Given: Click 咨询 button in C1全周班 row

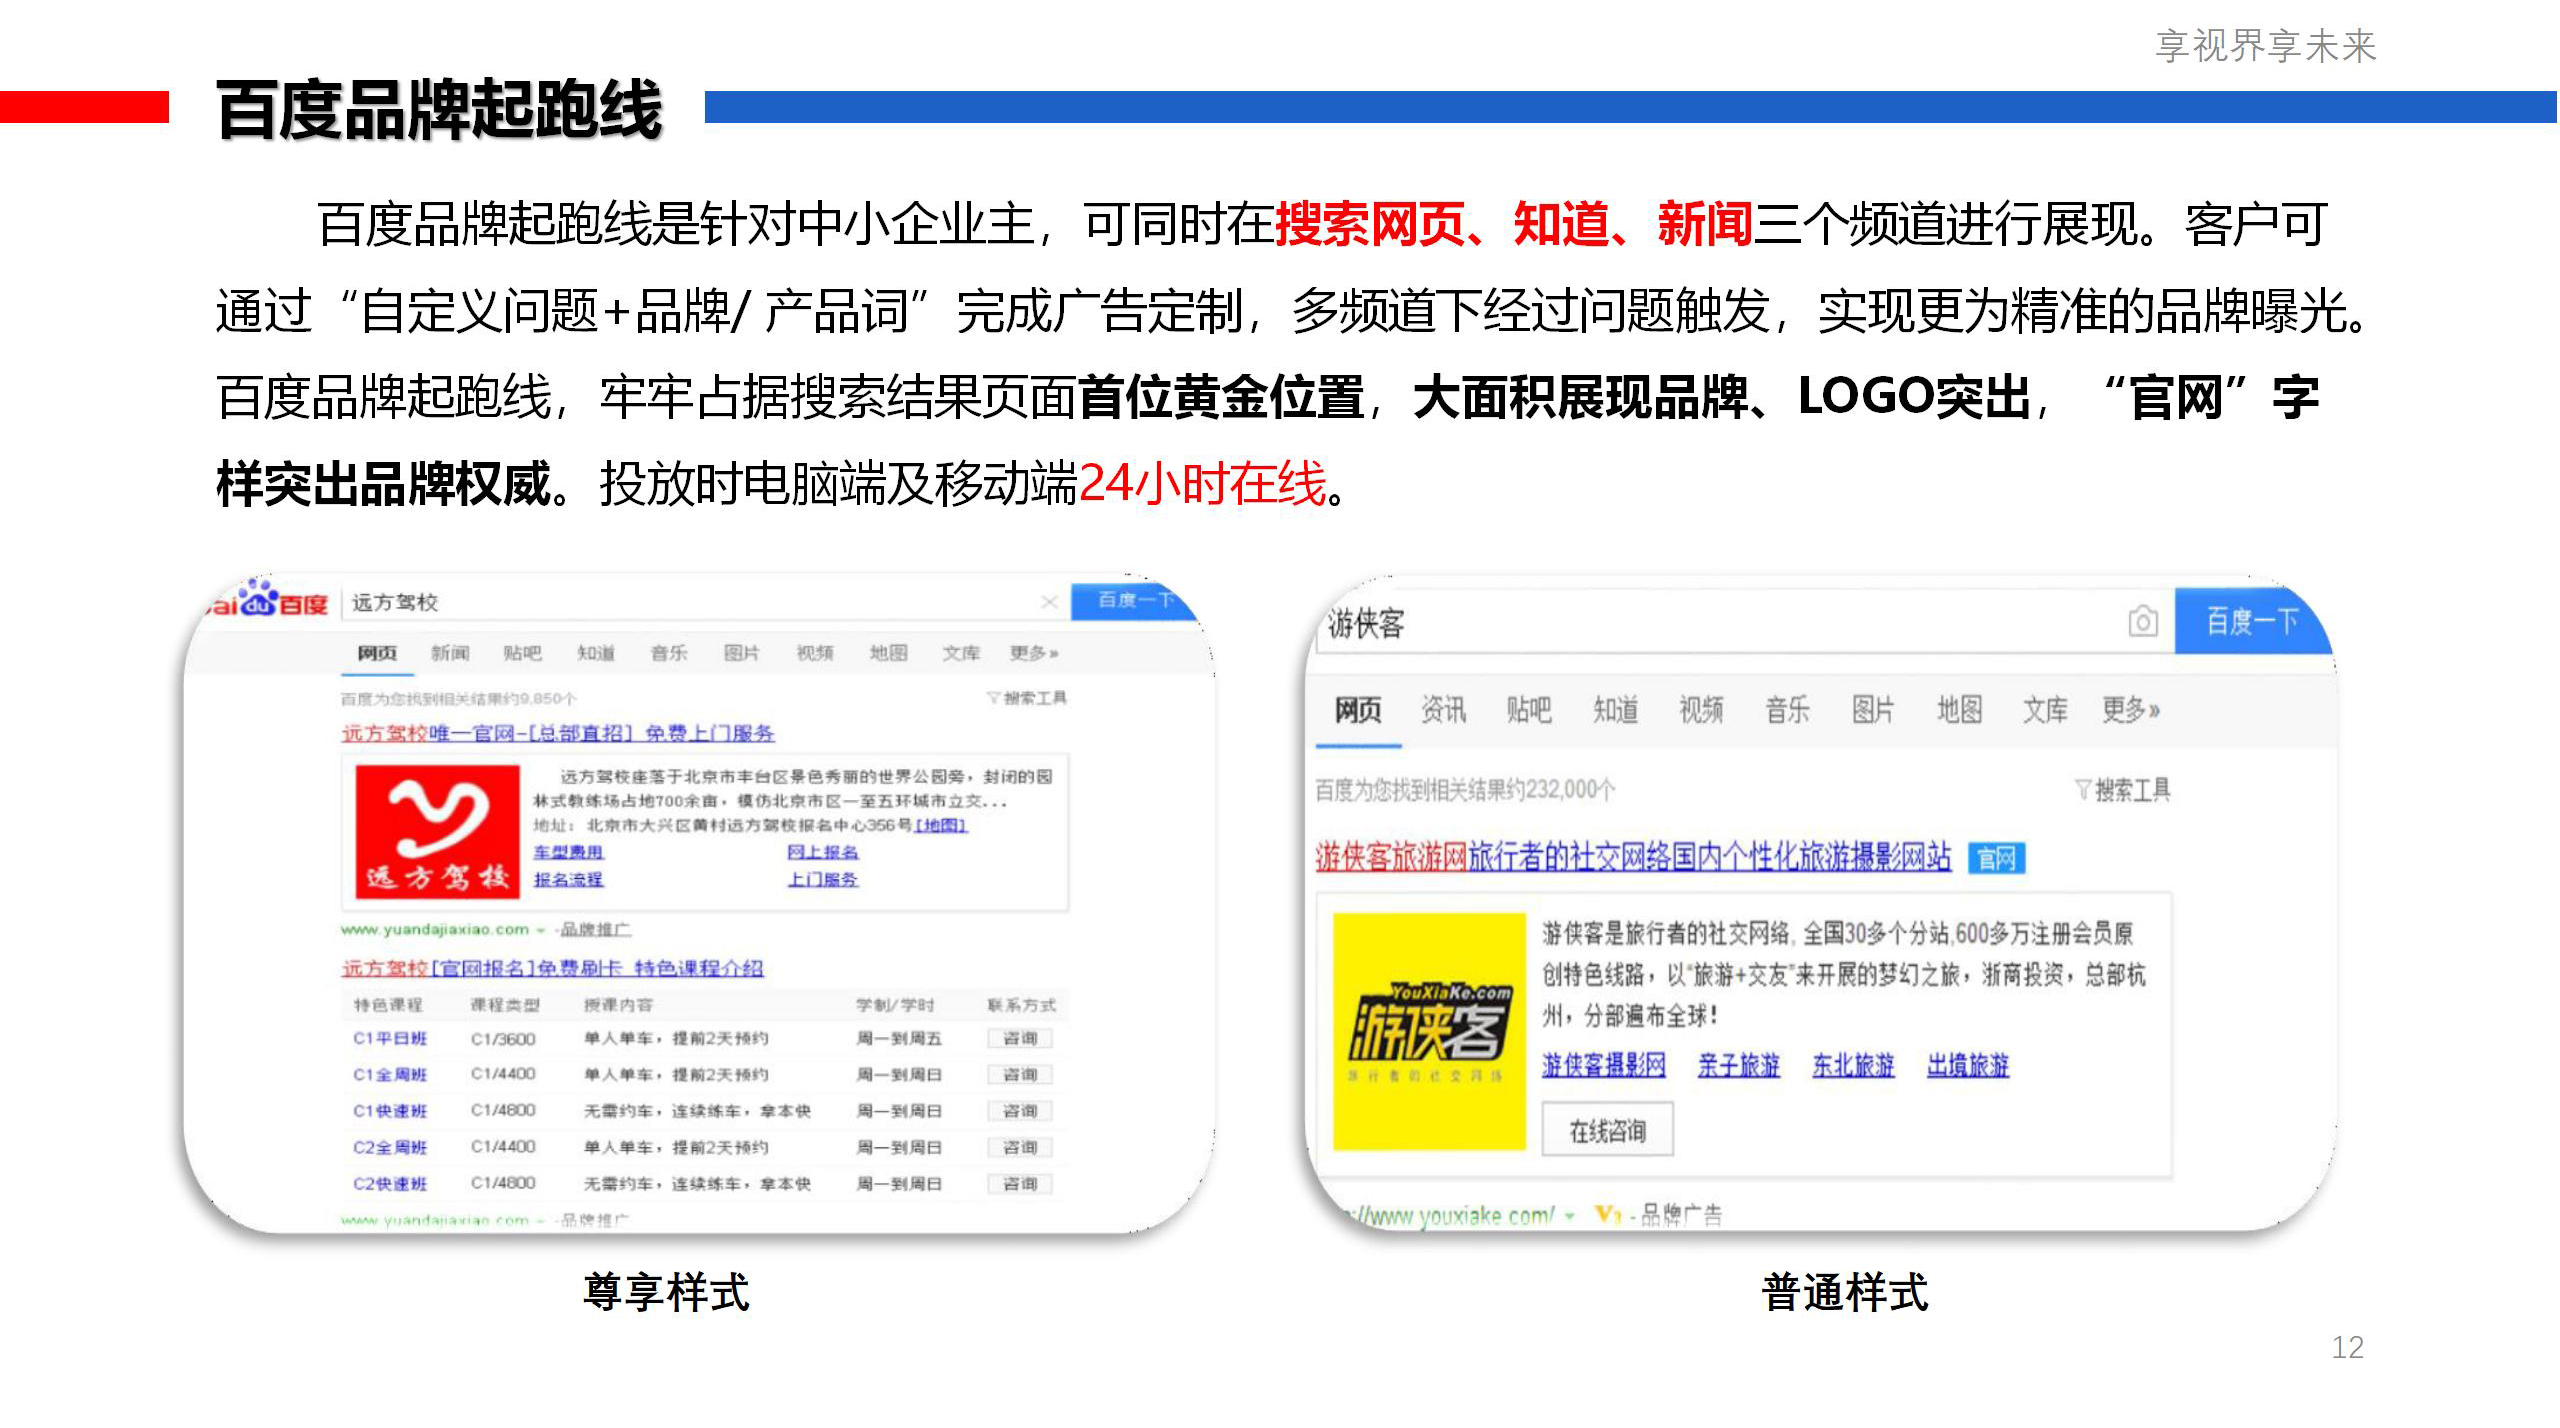Looking at the screenshot, I should pos(1020,1075).
